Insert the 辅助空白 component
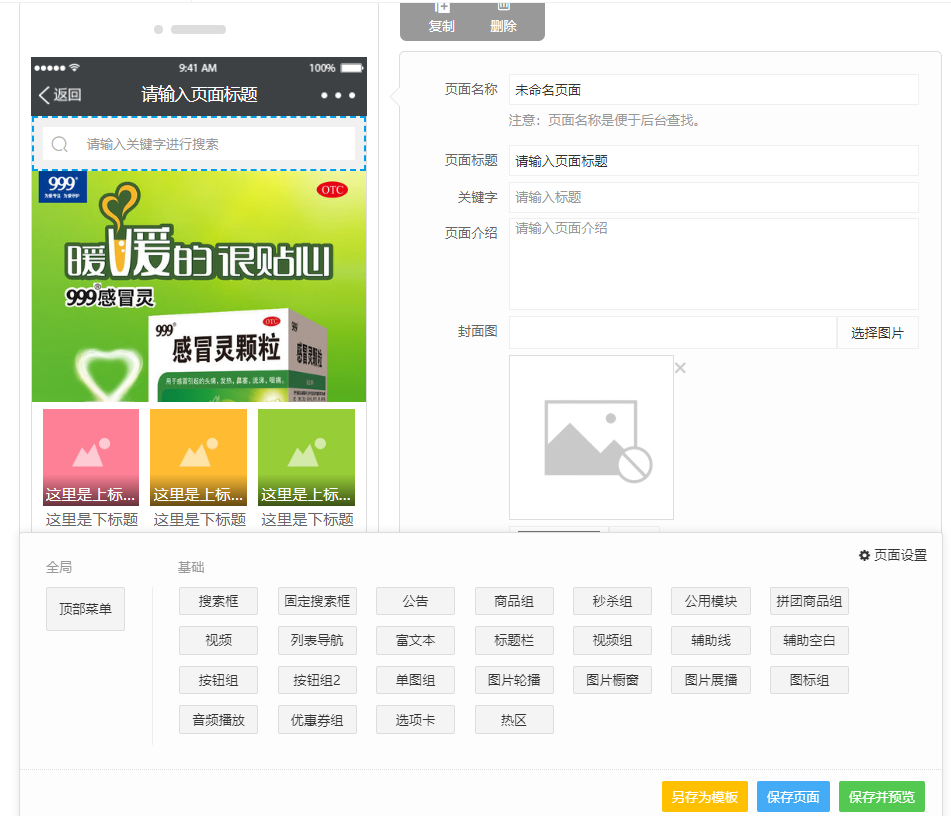Image resolution: width=951 pixels, height=816 pixels. [x=809, y=641]
